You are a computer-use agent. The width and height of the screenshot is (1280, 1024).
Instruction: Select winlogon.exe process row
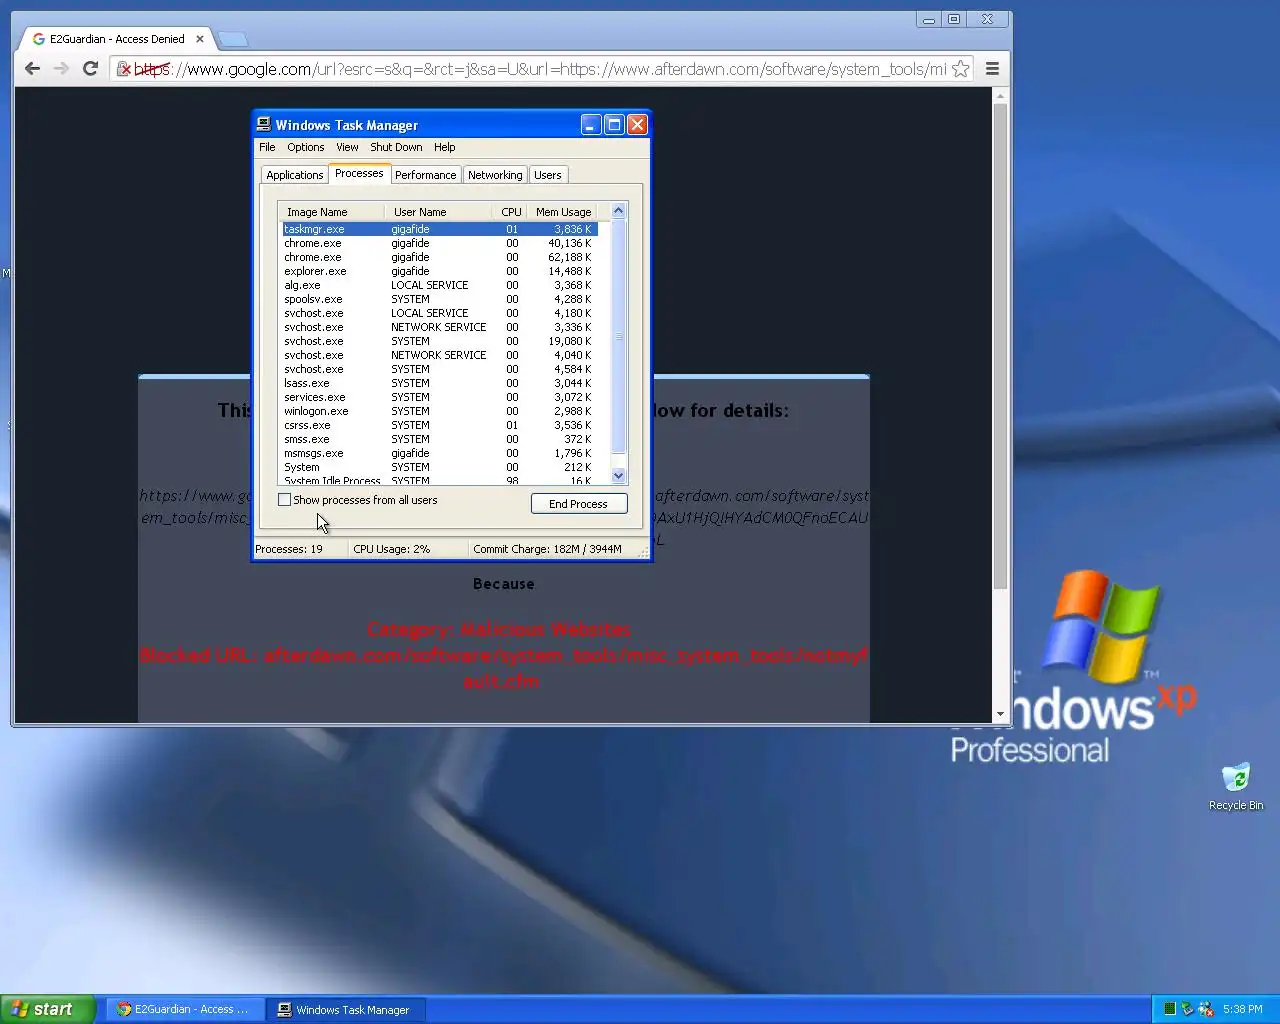pyautogui.click(x=440, y=411)
